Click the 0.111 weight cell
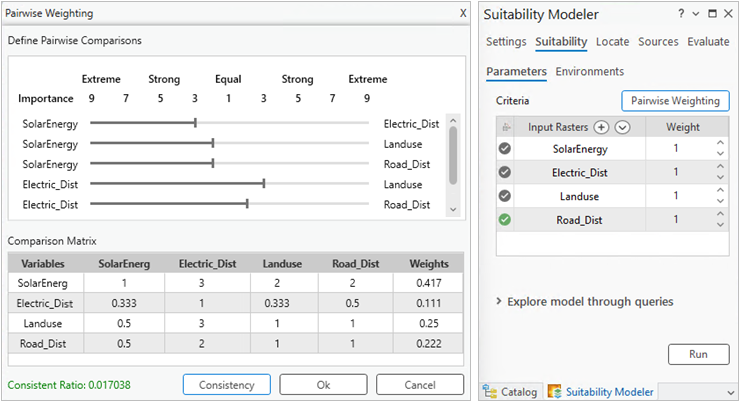The image size is (740, 402). (x=429, y=303)
